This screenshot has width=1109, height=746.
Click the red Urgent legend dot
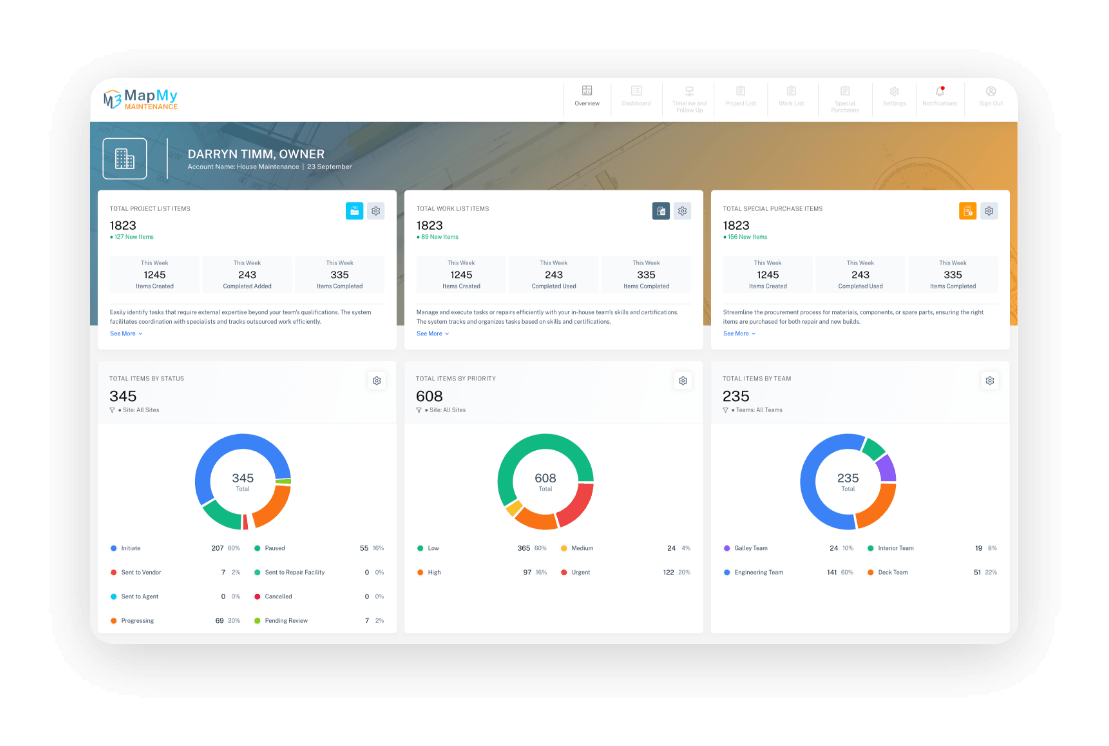coord(564,572)
